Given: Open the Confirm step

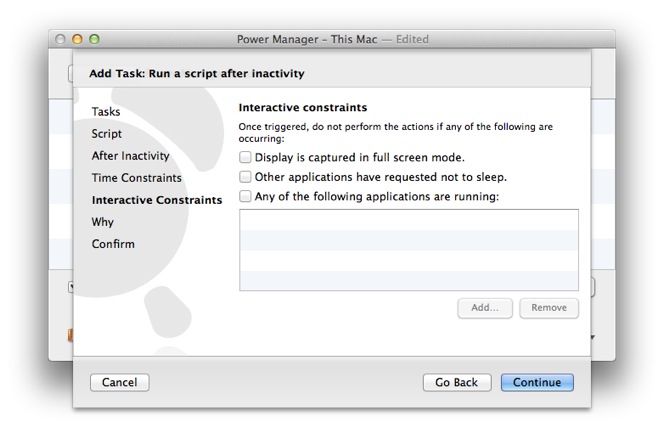Looking at the screenshot, I should [113, 244].
